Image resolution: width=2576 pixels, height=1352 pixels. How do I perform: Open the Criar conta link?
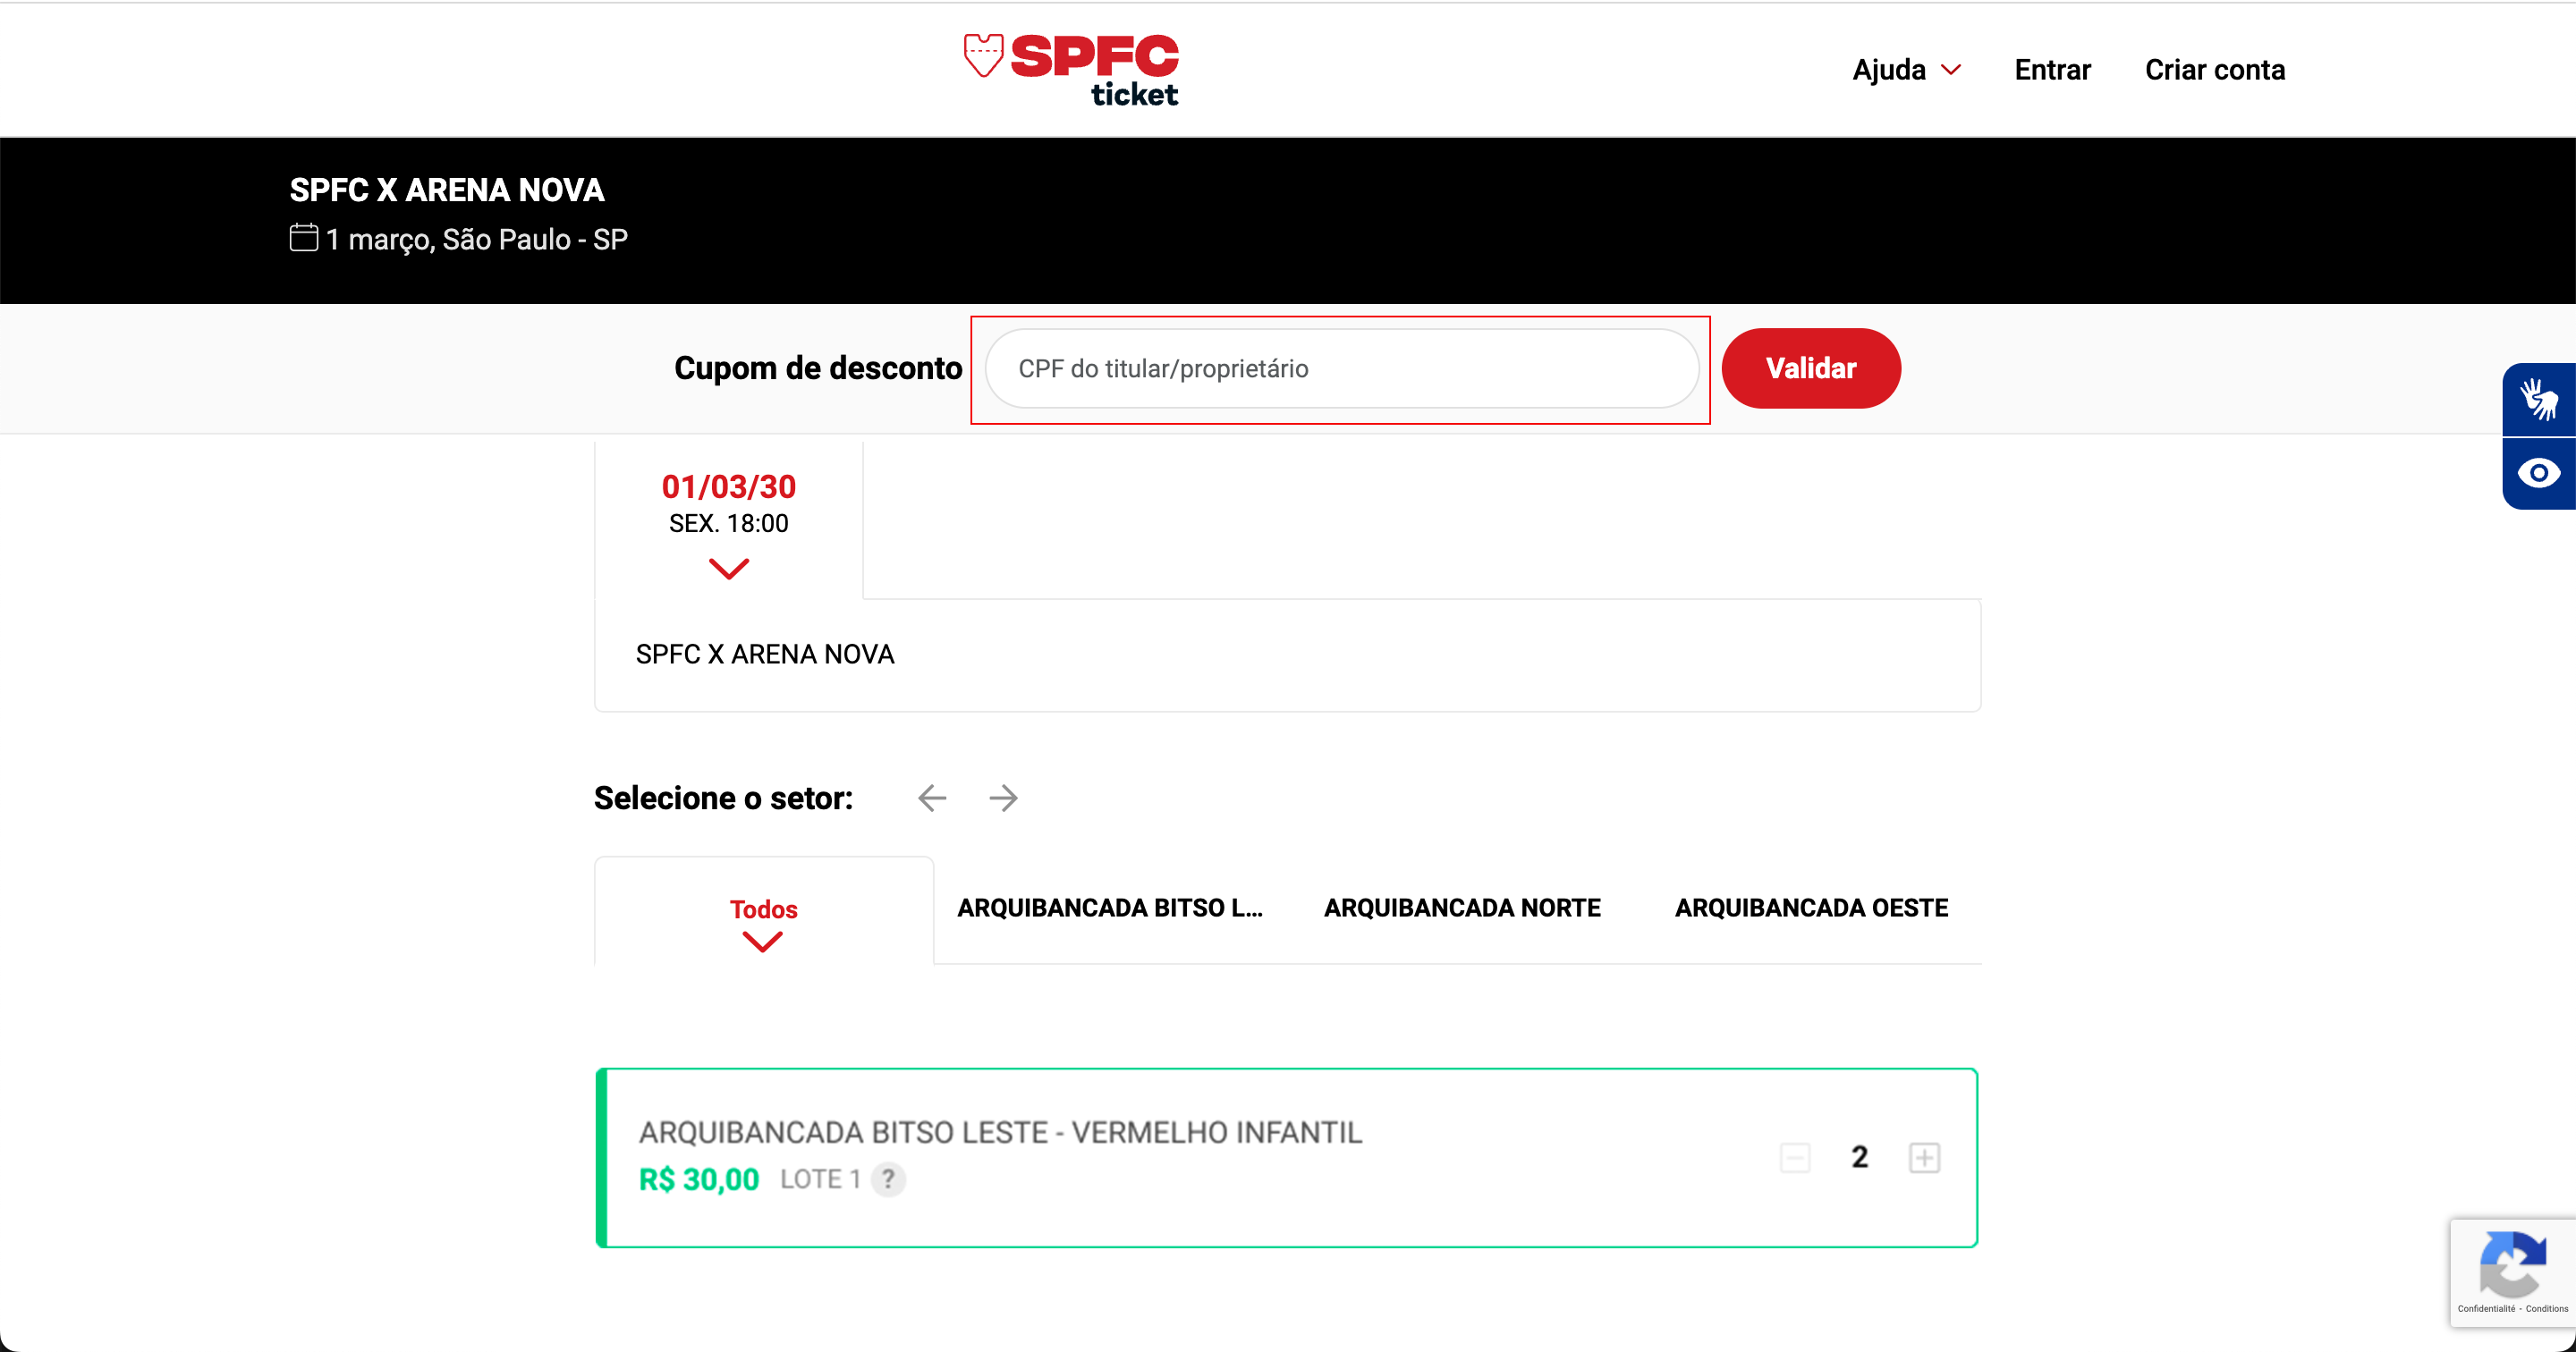pos(2214,70)
